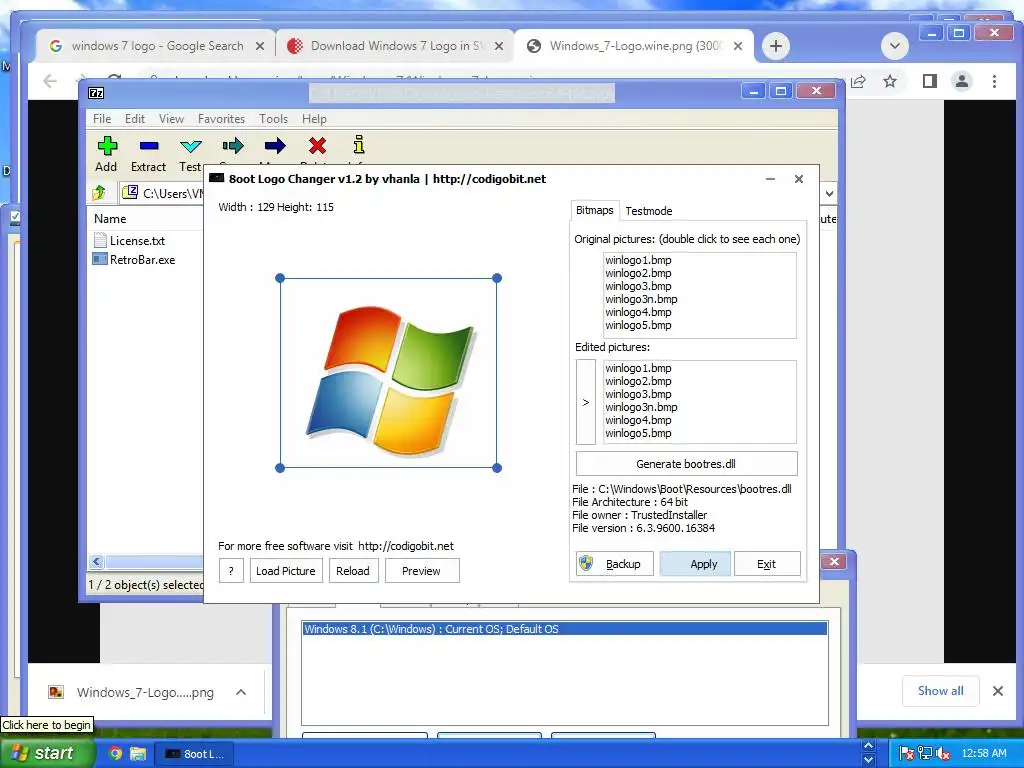Select RetroBar.exe in 7-Zip list
The width and height of the screenshot is (1024, 768).
tap(134, 259)
